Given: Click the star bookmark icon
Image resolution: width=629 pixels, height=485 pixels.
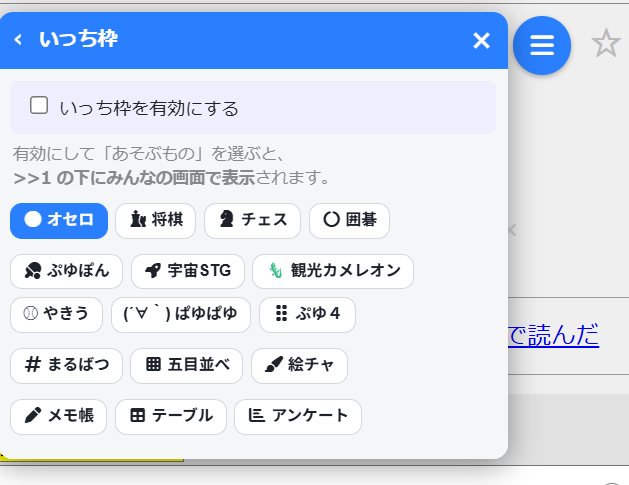Looking at the screenshot, I should [606, 43].
